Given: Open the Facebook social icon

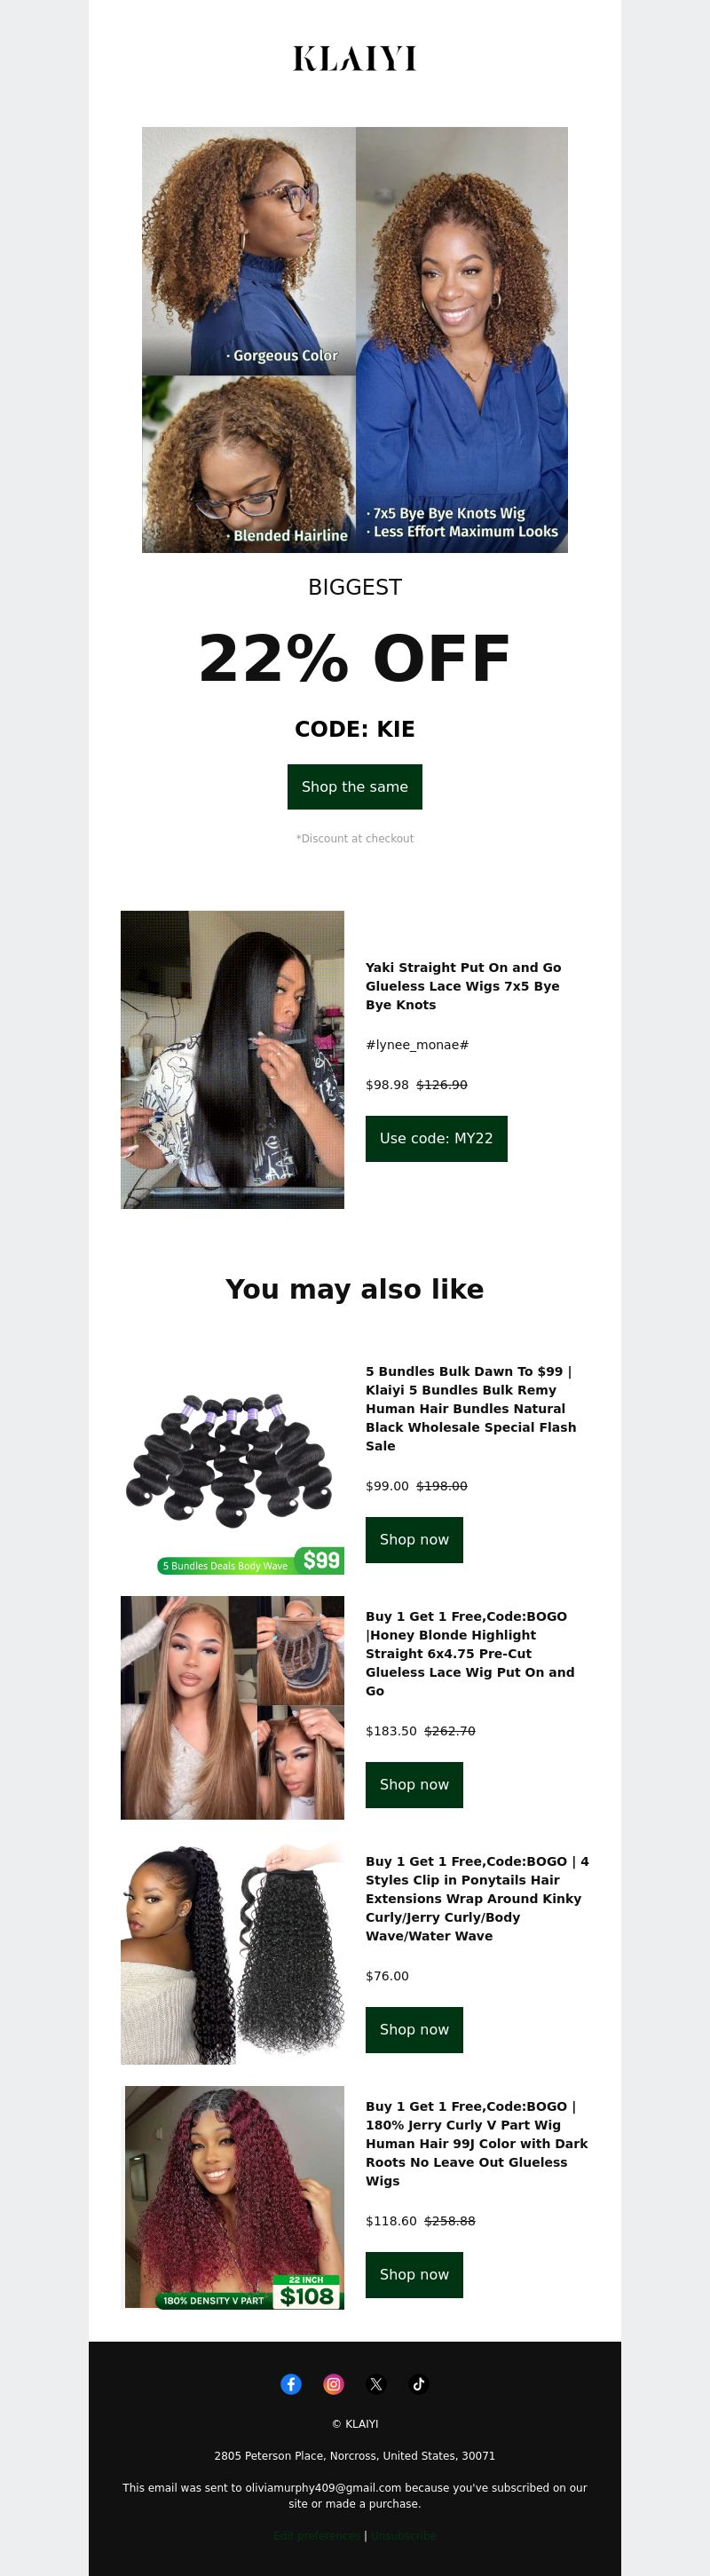Looking at the screenshot, I should (x=291, y=2384).
